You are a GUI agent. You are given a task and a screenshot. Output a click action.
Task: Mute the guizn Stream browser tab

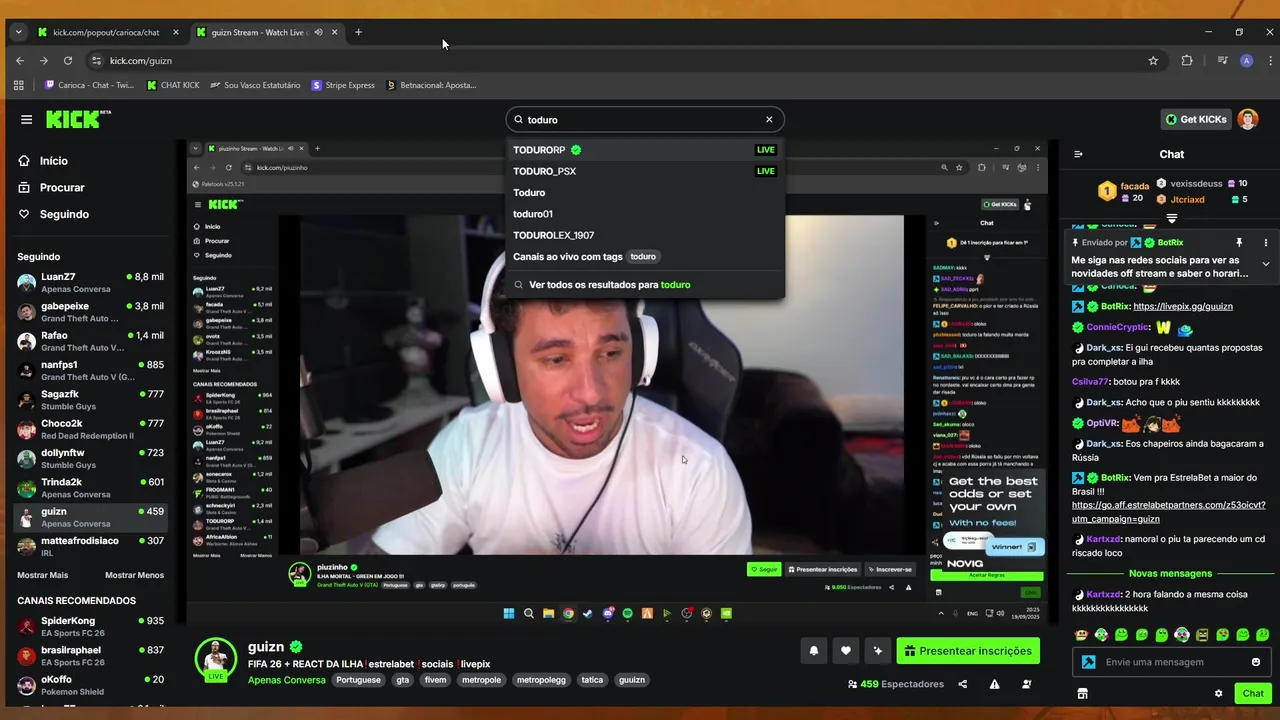tap(318, 32)
